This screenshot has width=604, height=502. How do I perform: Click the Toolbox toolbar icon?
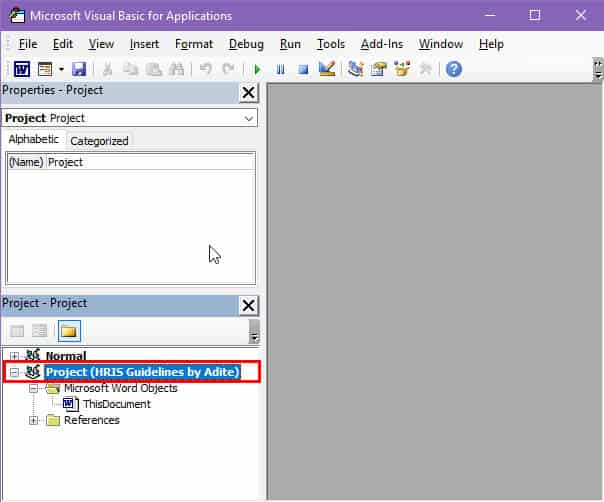(425, 69)
